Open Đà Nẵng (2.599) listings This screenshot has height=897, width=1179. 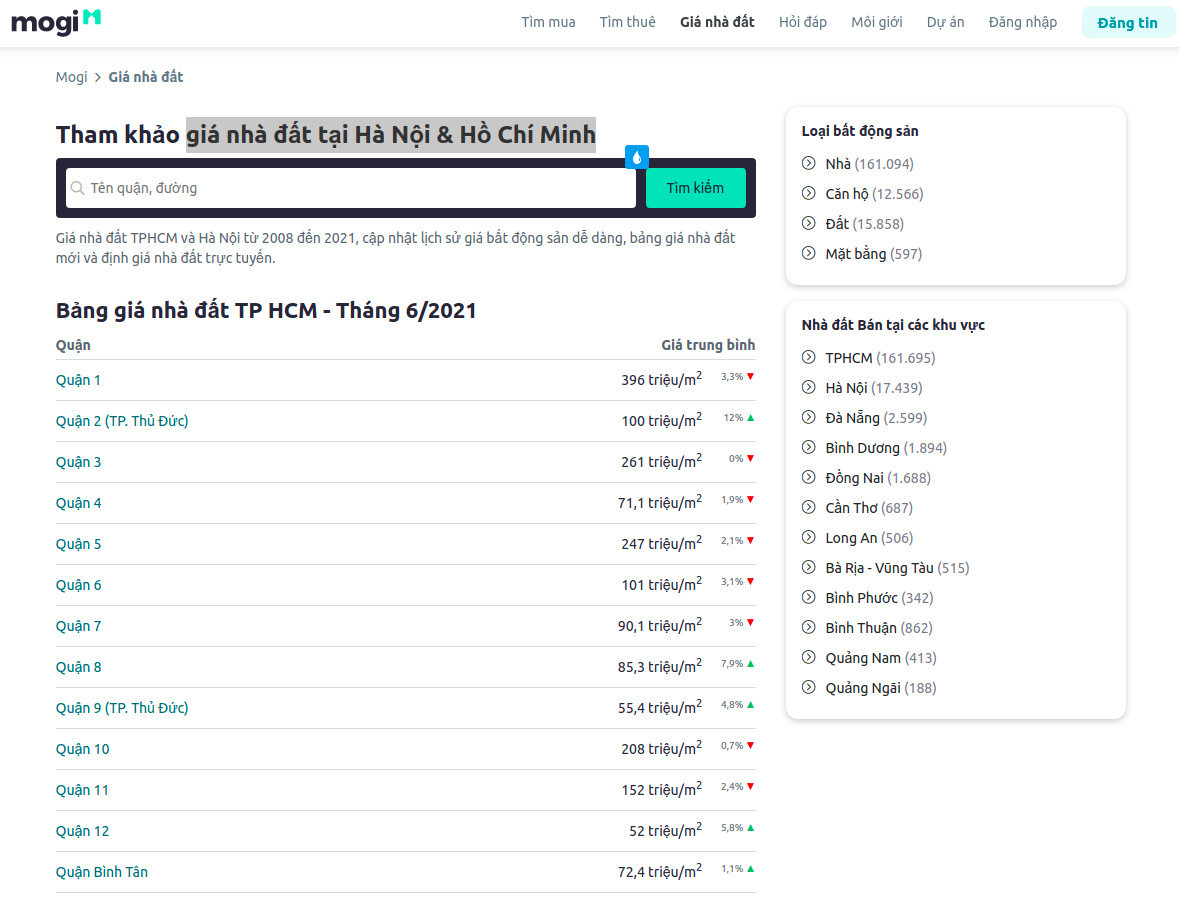point(877,418)
